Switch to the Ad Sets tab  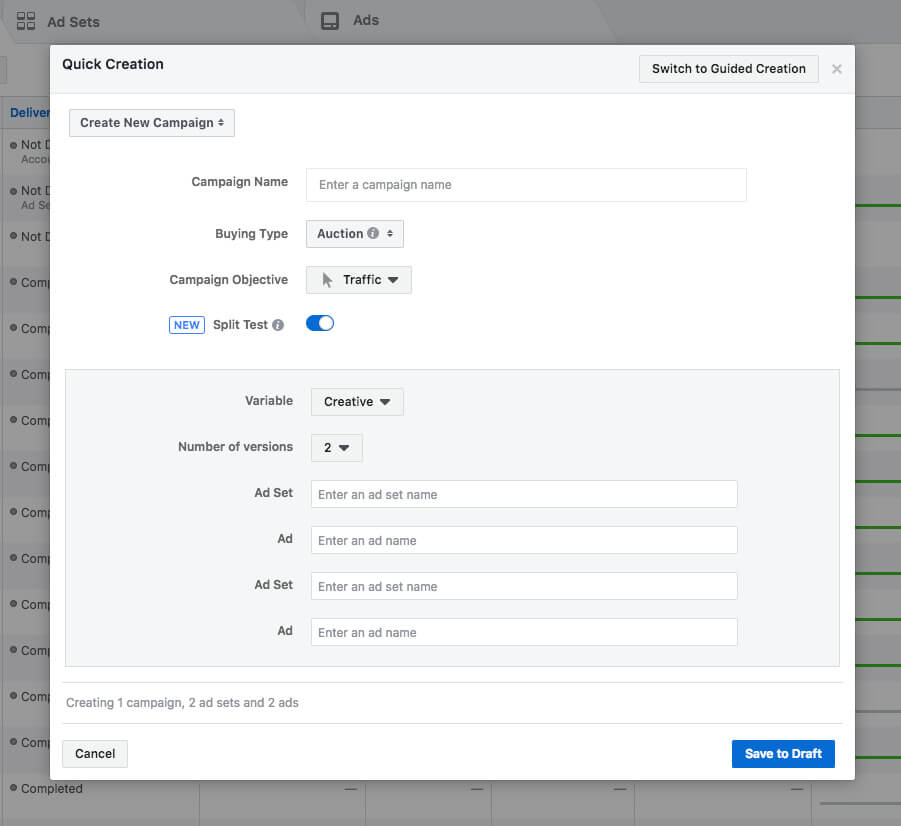pyautogui.click(x=72, y=21)
